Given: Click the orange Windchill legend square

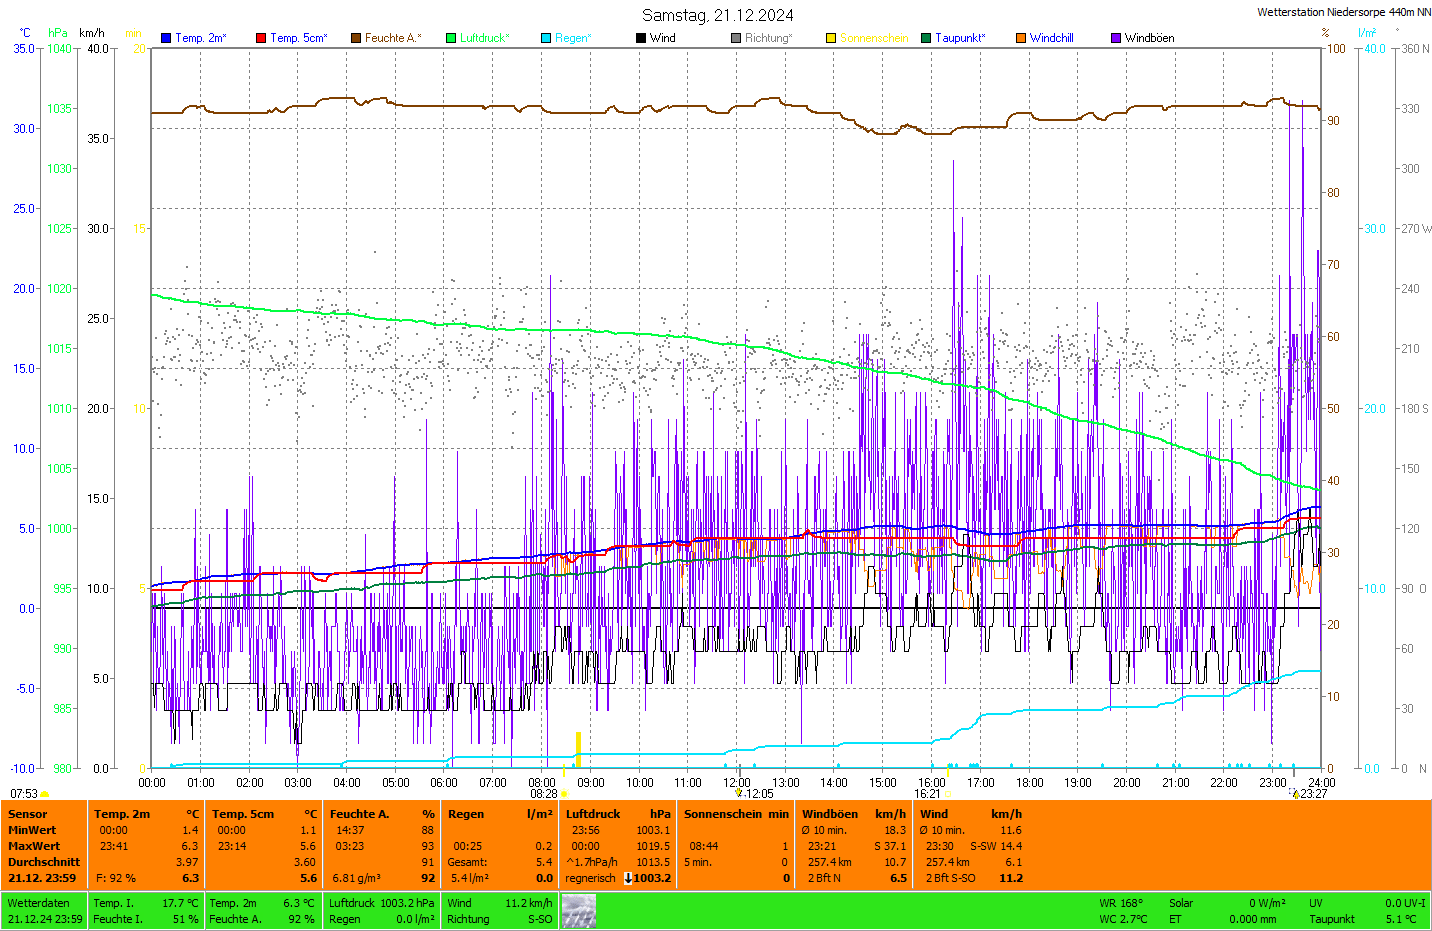Looking at the screenshot, I should pos(1021,38).
